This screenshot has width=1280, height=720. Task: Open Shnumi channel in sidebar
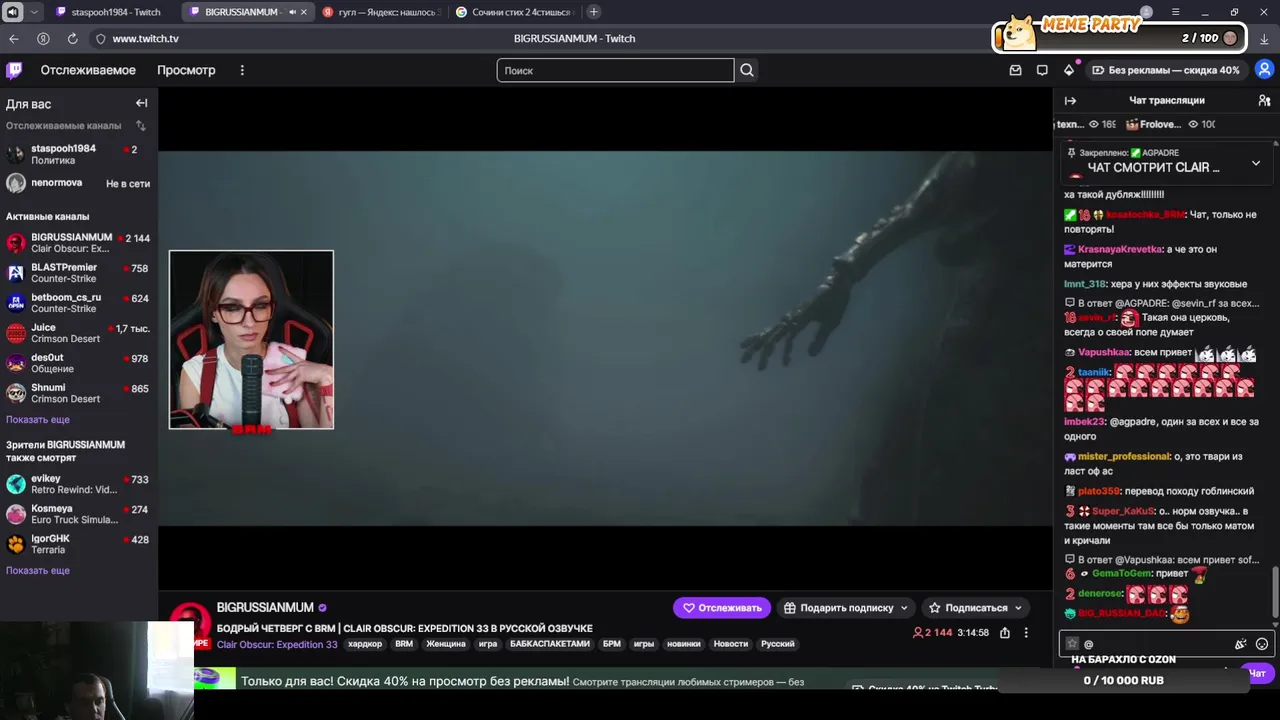[x=78, y=393]
